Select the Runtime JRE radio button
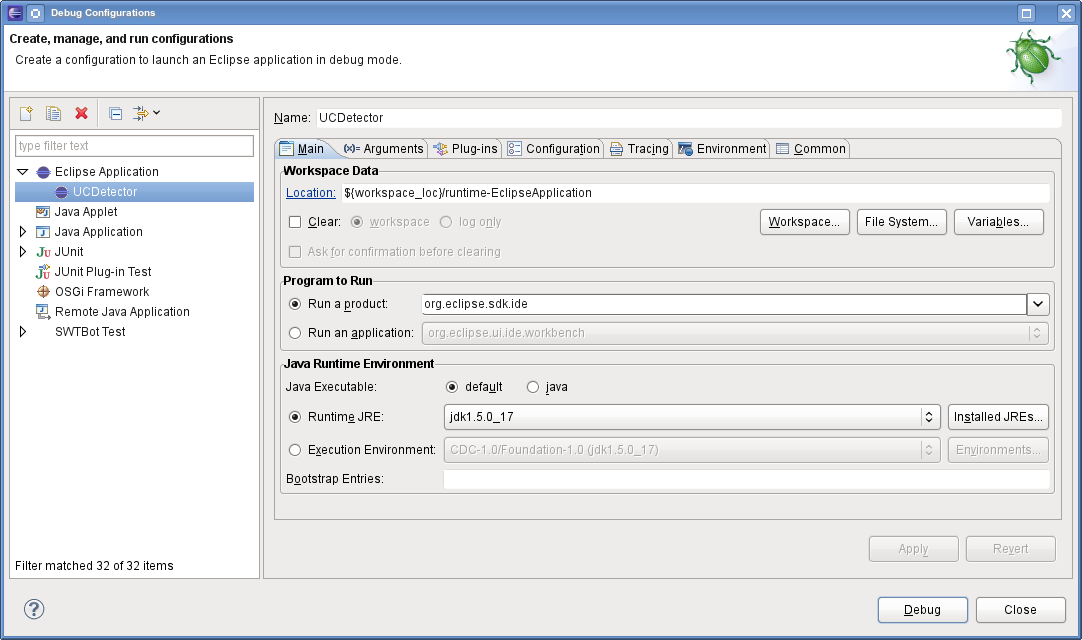Image resolution: width=1082 pixels, height=640 pixels. [x=295, y=417]
